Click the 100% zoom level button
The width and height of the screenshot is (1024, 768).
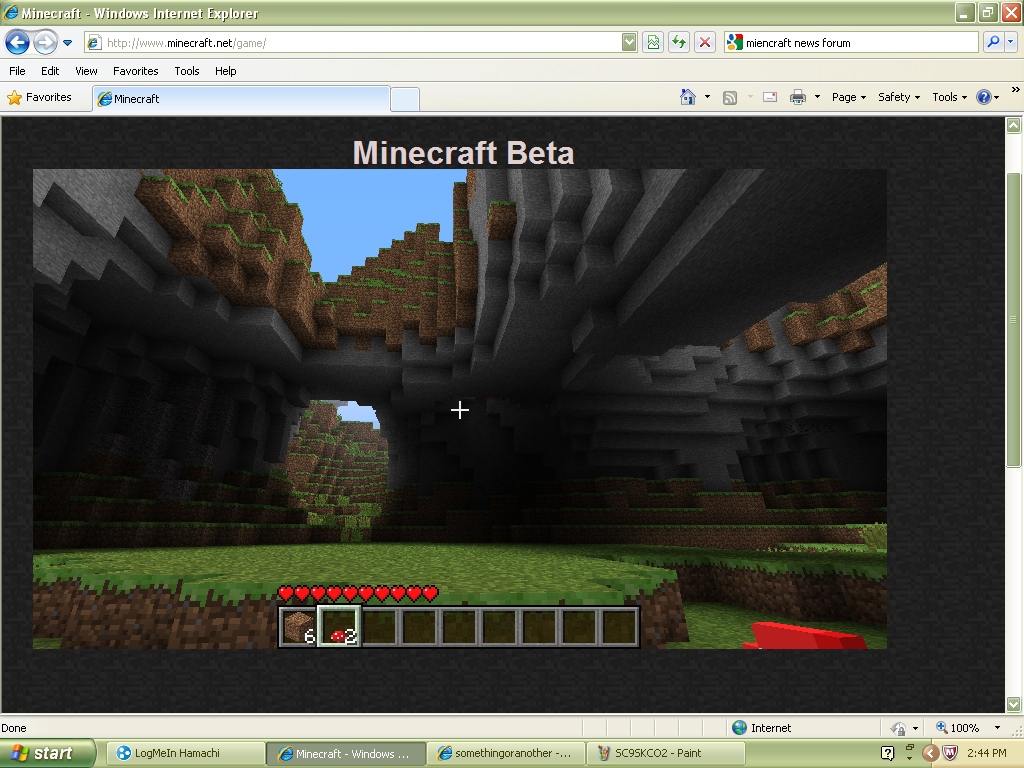957,728
